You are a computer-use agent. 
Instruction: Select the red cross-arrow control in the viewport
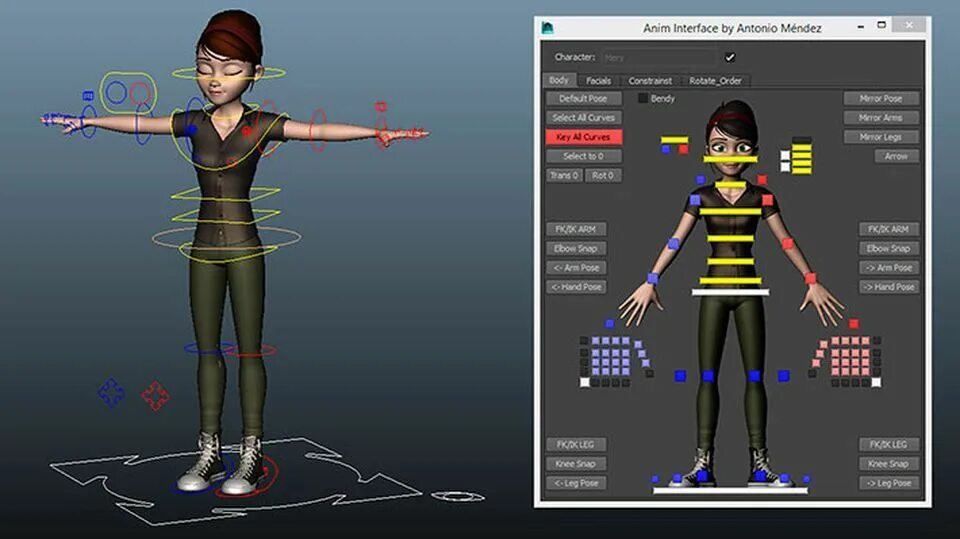tap(156, 396)
